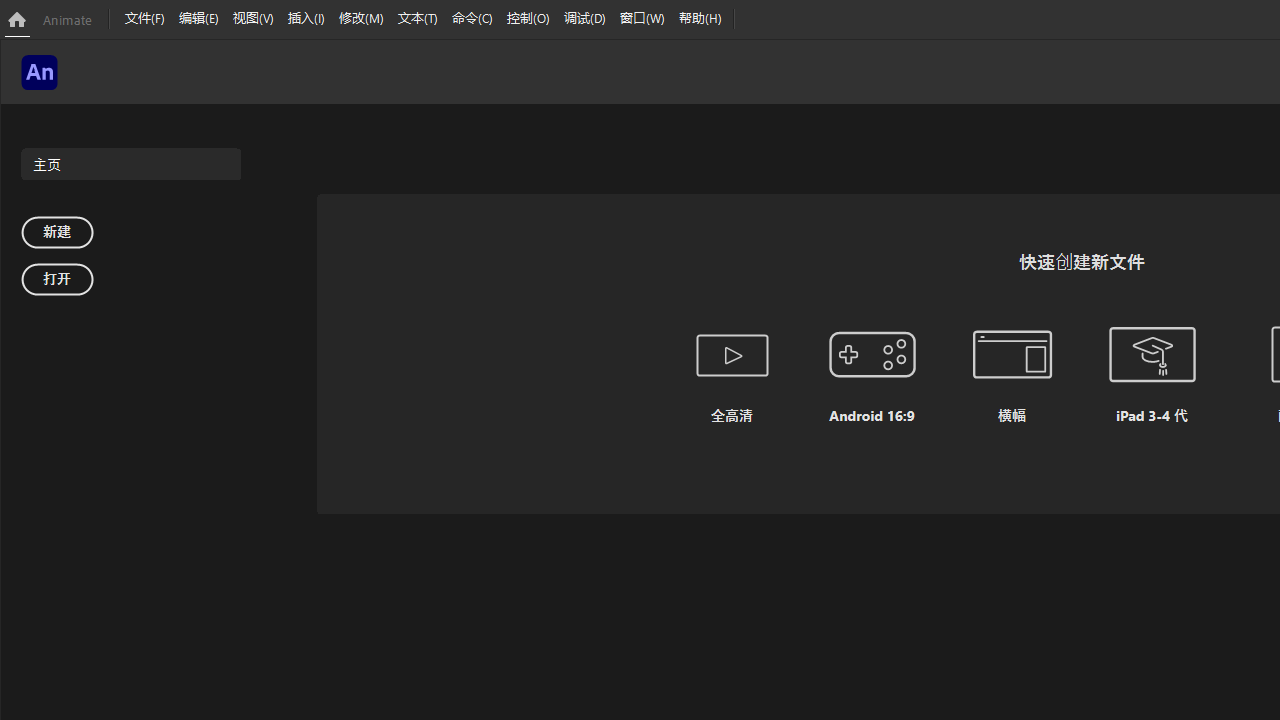
Task: Open the 文件(F) menu
Action: click(144, 18)
